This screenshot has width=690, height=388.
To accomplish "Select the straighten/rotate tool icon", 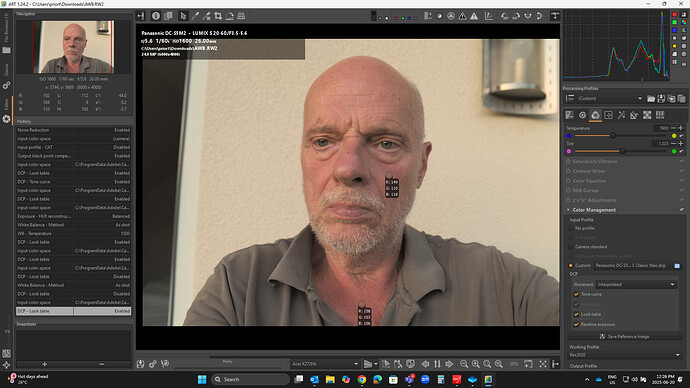I will click(x=230, y=16).
